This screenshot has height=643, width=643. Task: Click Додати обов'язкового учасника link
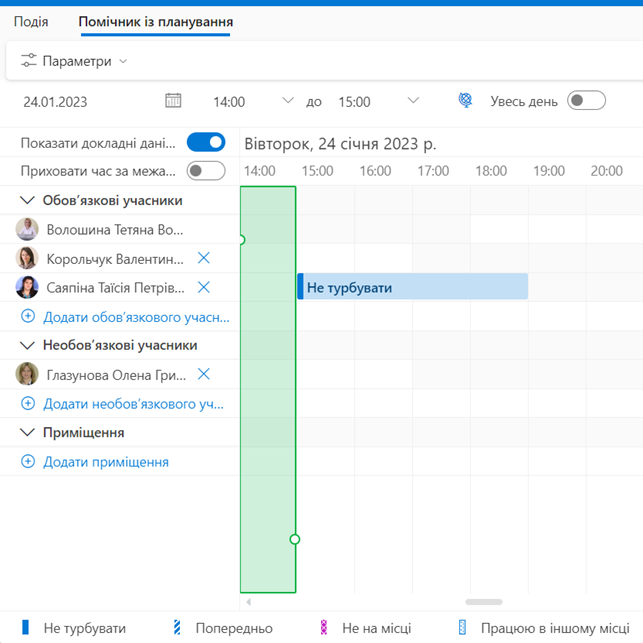pos(136,317)
